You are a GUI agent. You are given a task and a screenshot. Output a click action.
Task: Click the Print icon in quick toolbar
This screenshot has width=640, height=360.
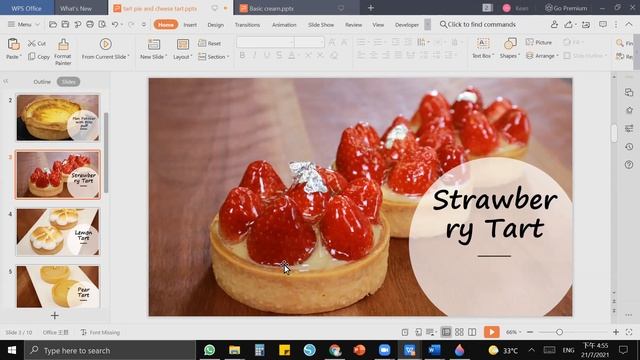[90, 24]
